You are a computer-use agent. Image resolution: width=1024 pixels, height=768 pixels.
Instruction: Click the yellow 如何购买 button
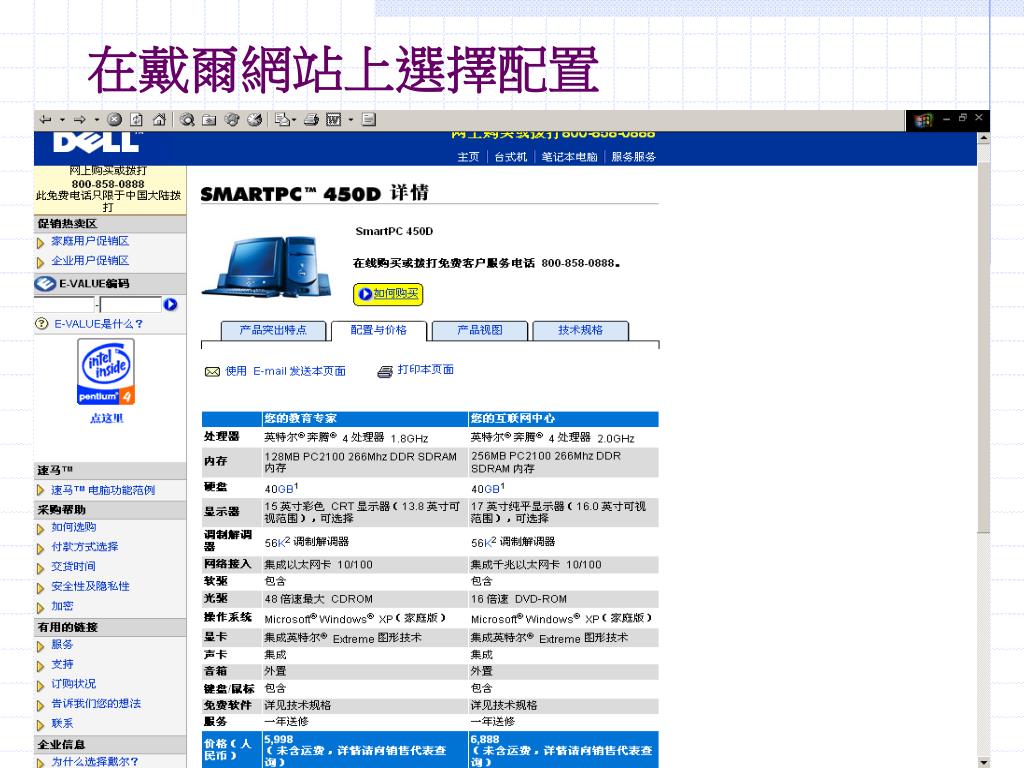pyautogui.click(x=388, y=294)
